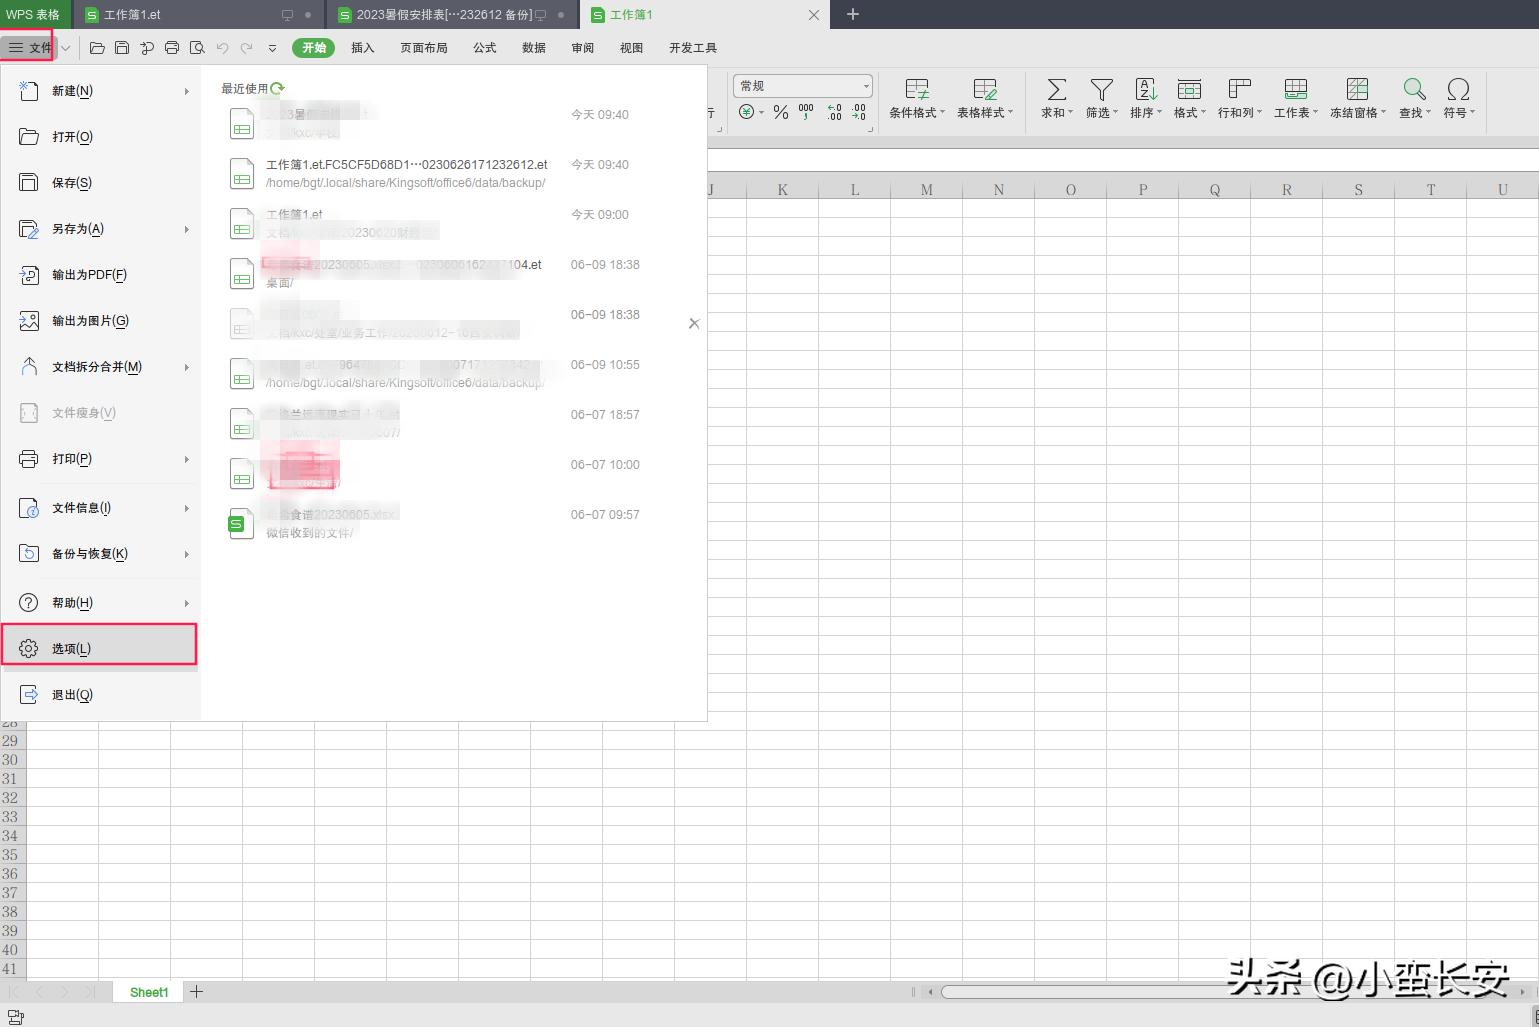Click the undo arrow icon
Image resolution: width=1539 pixels, height=1027 pixels.
point(220,47)
